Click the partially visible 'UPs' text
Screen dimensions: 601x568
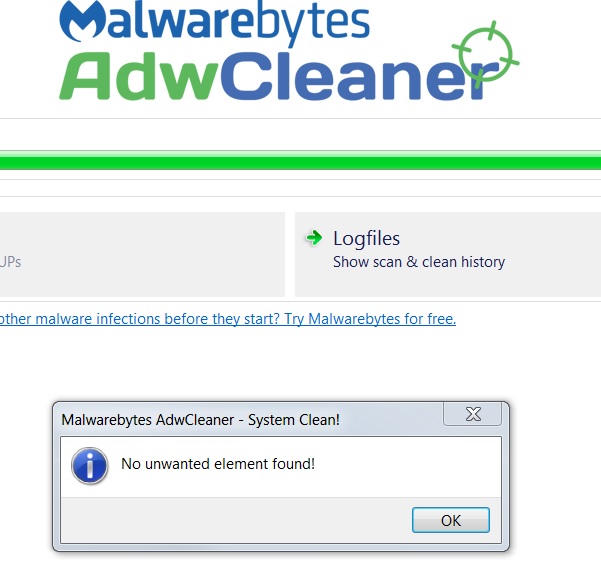pos(10,262)
